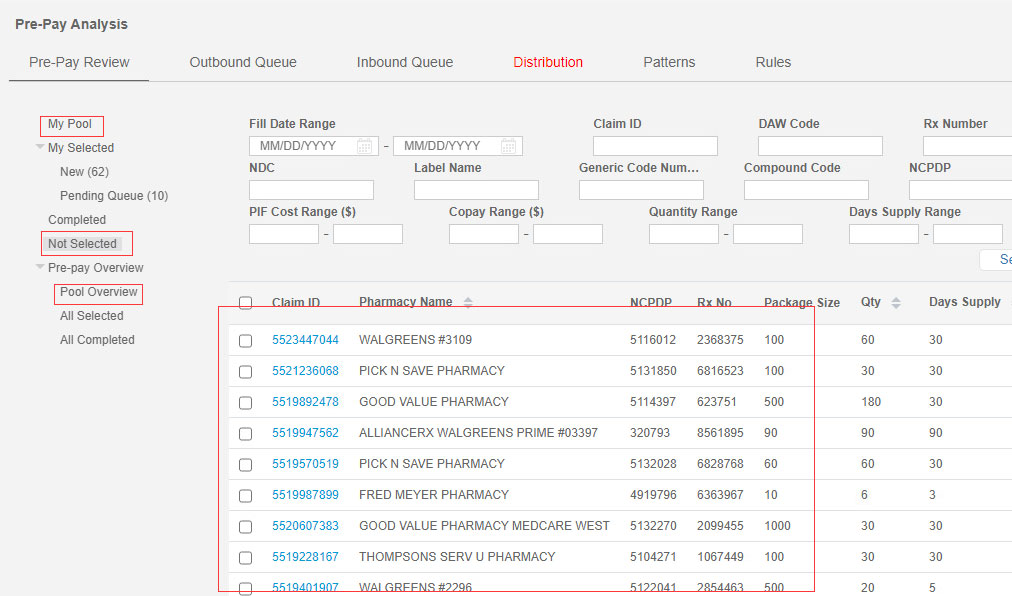Screen dimensions: 1012x596
Task: Focus the Quantity Range maximum field
Action: pos(768,234)
